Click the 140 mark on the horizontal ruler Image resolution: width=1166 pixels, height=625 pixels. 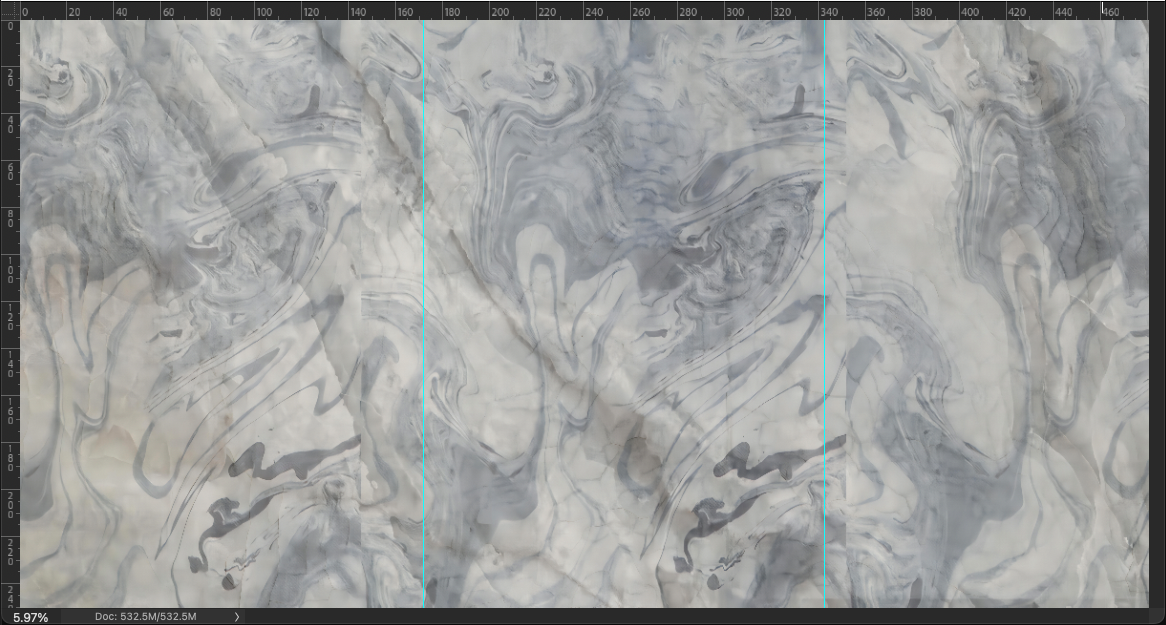pos(357,12)
